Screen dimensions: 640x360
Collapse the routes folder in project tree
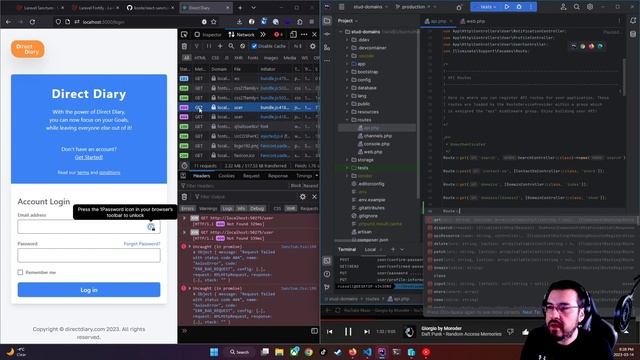347,120
